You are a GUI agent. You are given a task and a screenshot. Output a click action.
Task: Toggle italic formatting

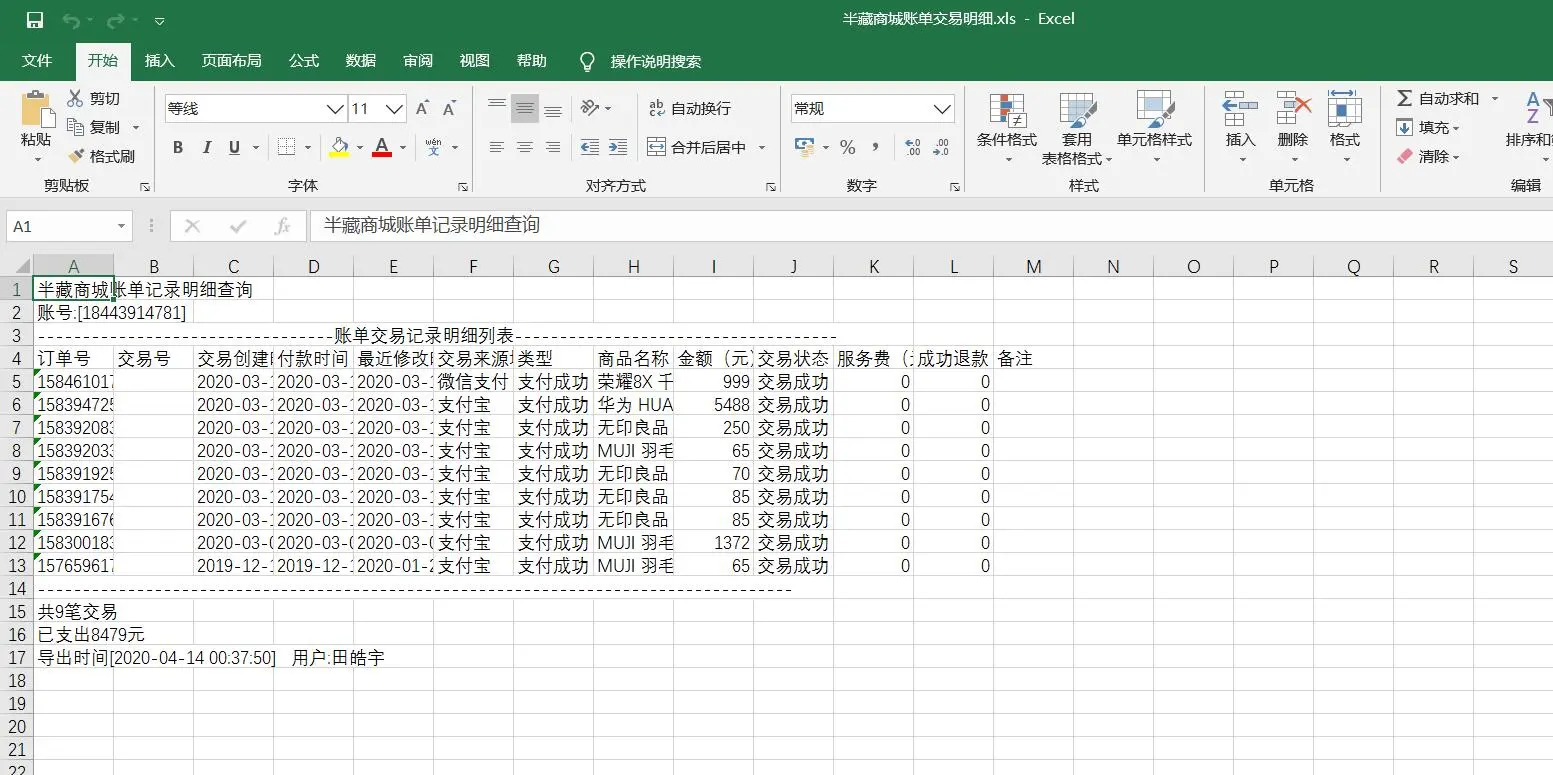pyautogui.click(x=205, y=146)
